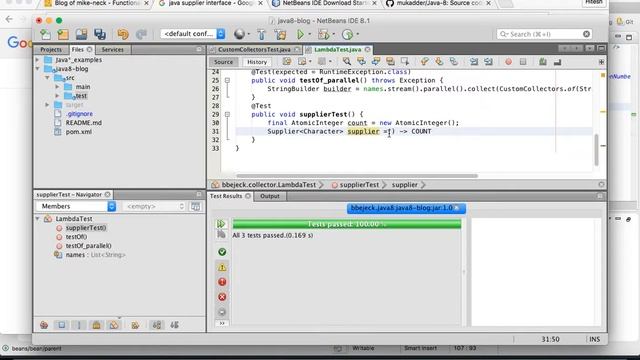
Task: Open the CustomCollectorsTest.java editor tab
Action: coord(255,49)
